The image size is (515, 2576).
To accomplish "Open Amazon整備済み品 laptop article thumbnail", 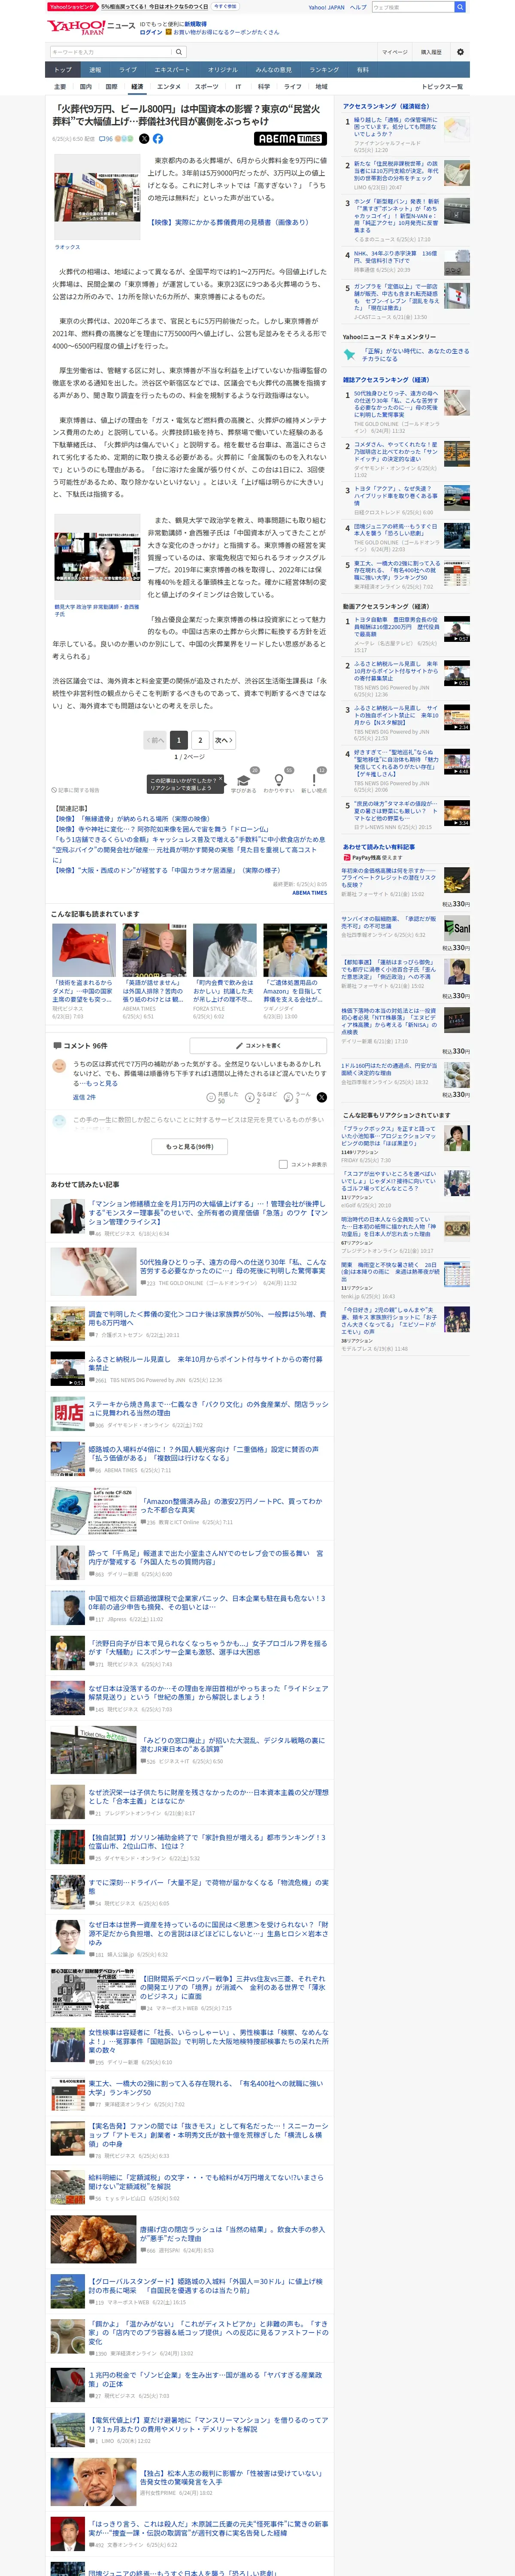I will [94, 1510].
